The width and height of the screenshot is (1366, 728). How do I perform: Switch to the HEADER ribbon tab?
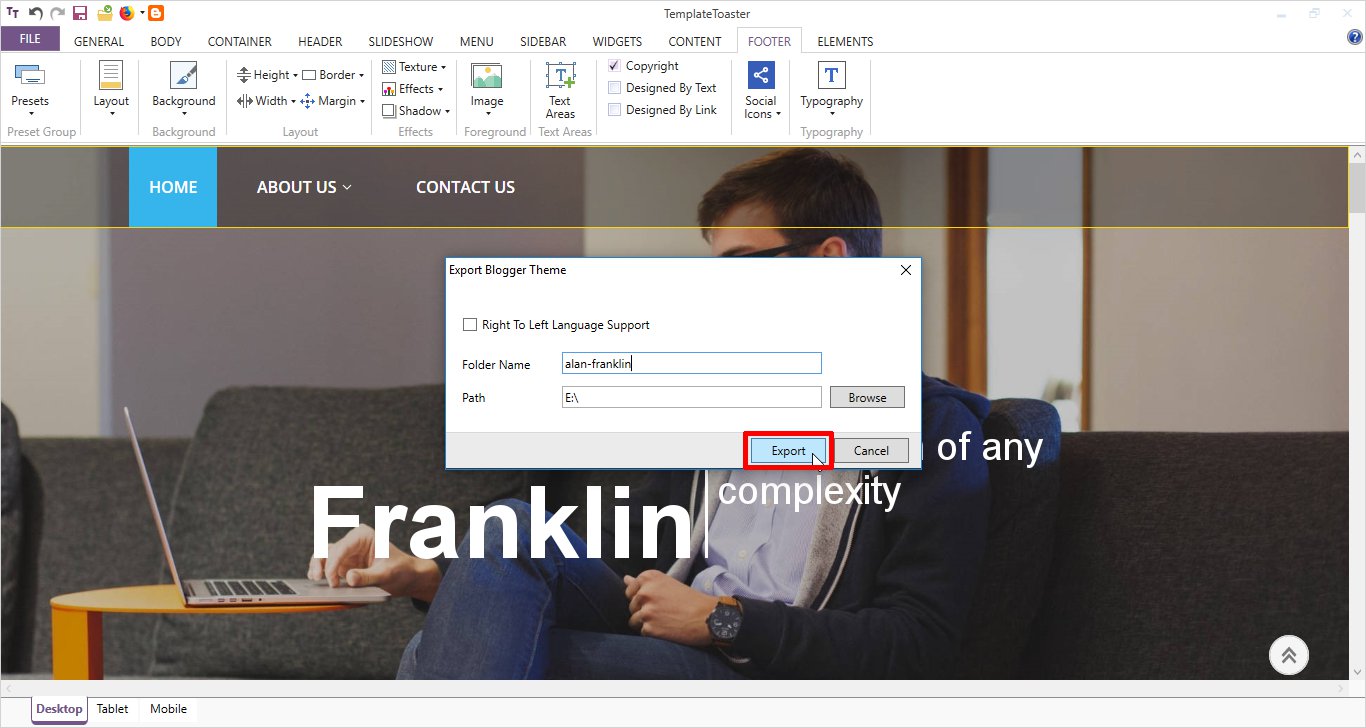coord(320,42)
